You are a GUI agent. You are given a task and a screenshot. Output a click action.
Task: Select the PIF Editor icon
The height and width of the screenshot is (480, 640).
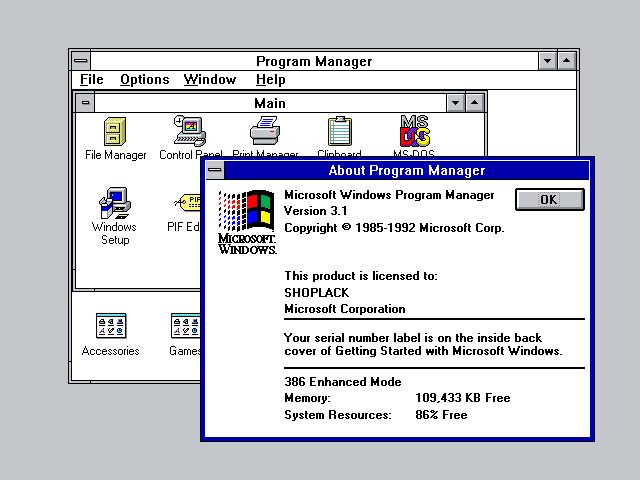(188, 202)
